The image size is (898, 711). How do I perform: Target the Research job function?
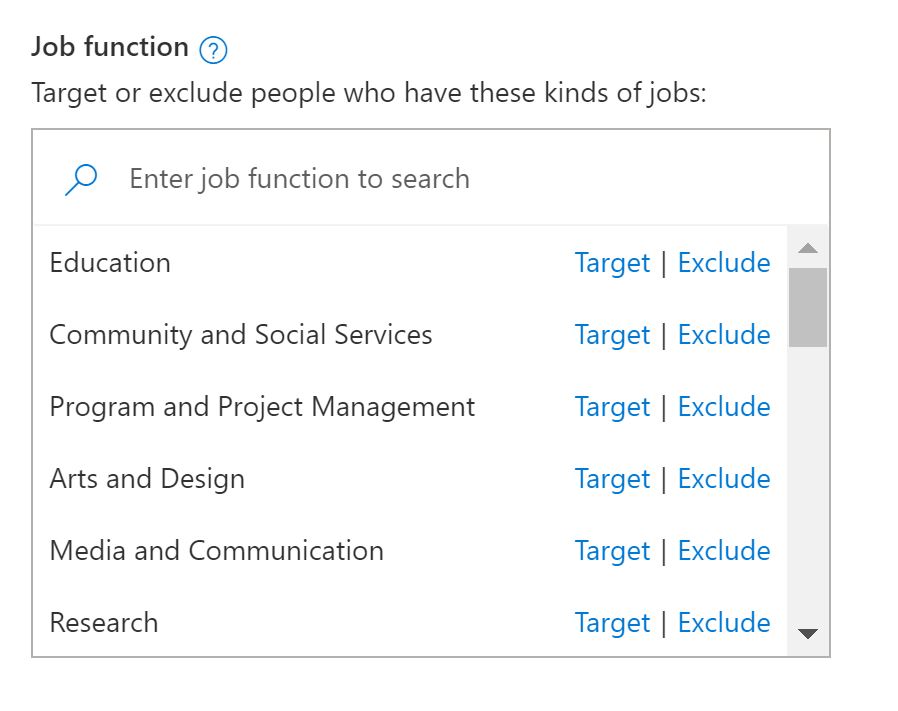click(612, 623)
